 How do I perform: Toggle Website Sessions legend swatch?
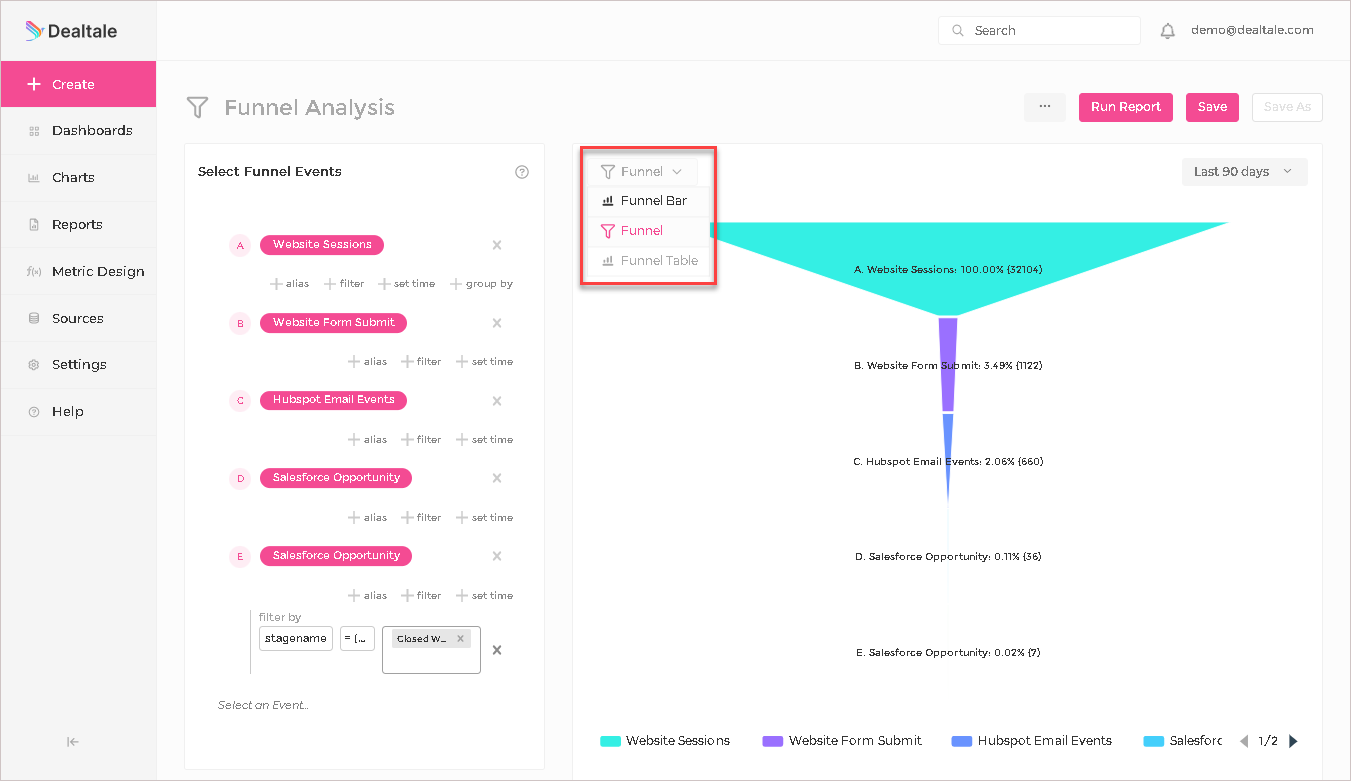point(610,741)
